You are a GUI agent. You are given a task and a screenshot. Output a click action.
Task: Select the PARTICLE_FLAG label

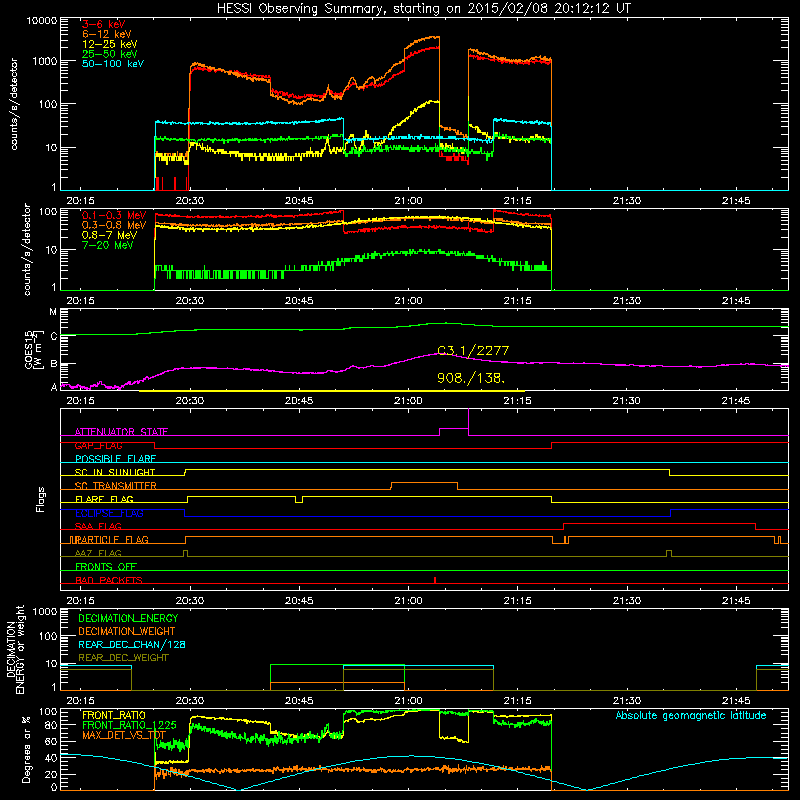111,539
